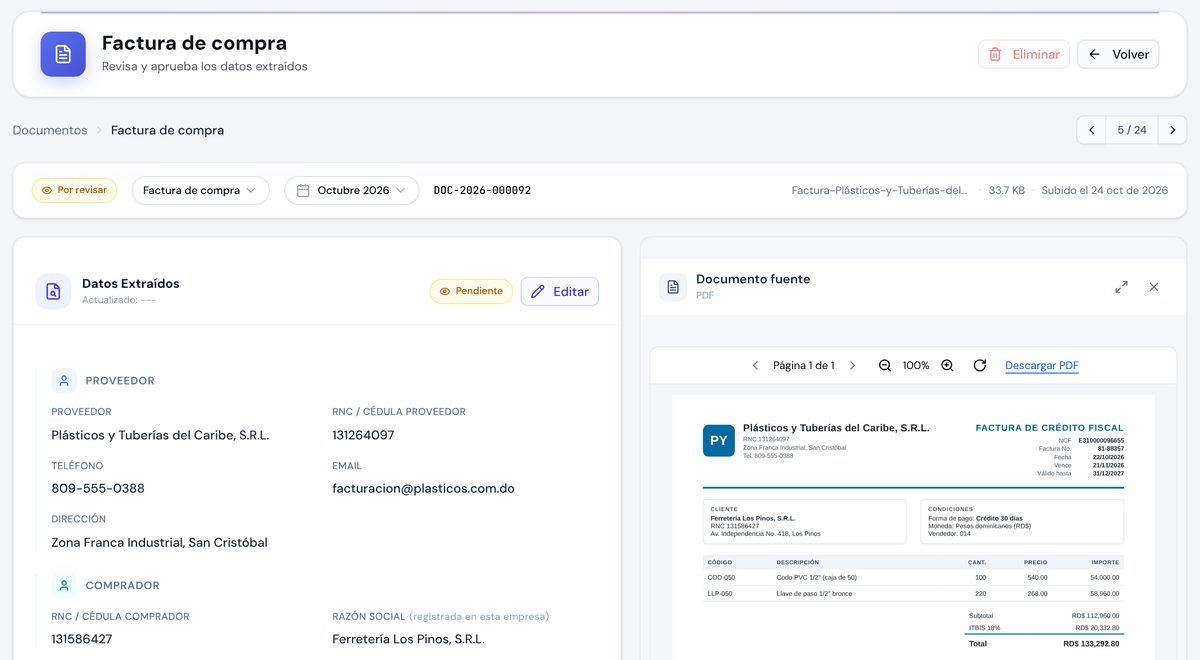Screen dimensions: 1200x660
Task: Zoom in the PDF viewer
Action: click(947, 366)
